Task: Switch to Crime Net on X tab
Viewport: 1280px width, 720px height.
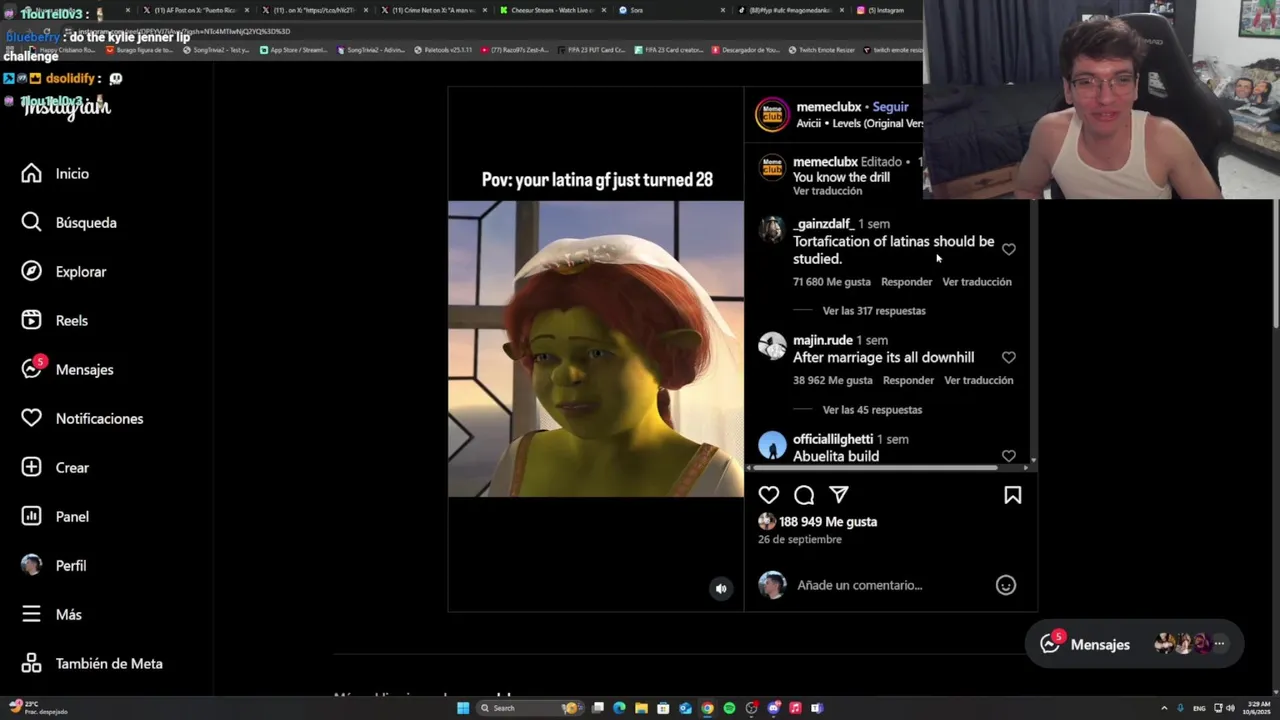Action: pos(433,10)
